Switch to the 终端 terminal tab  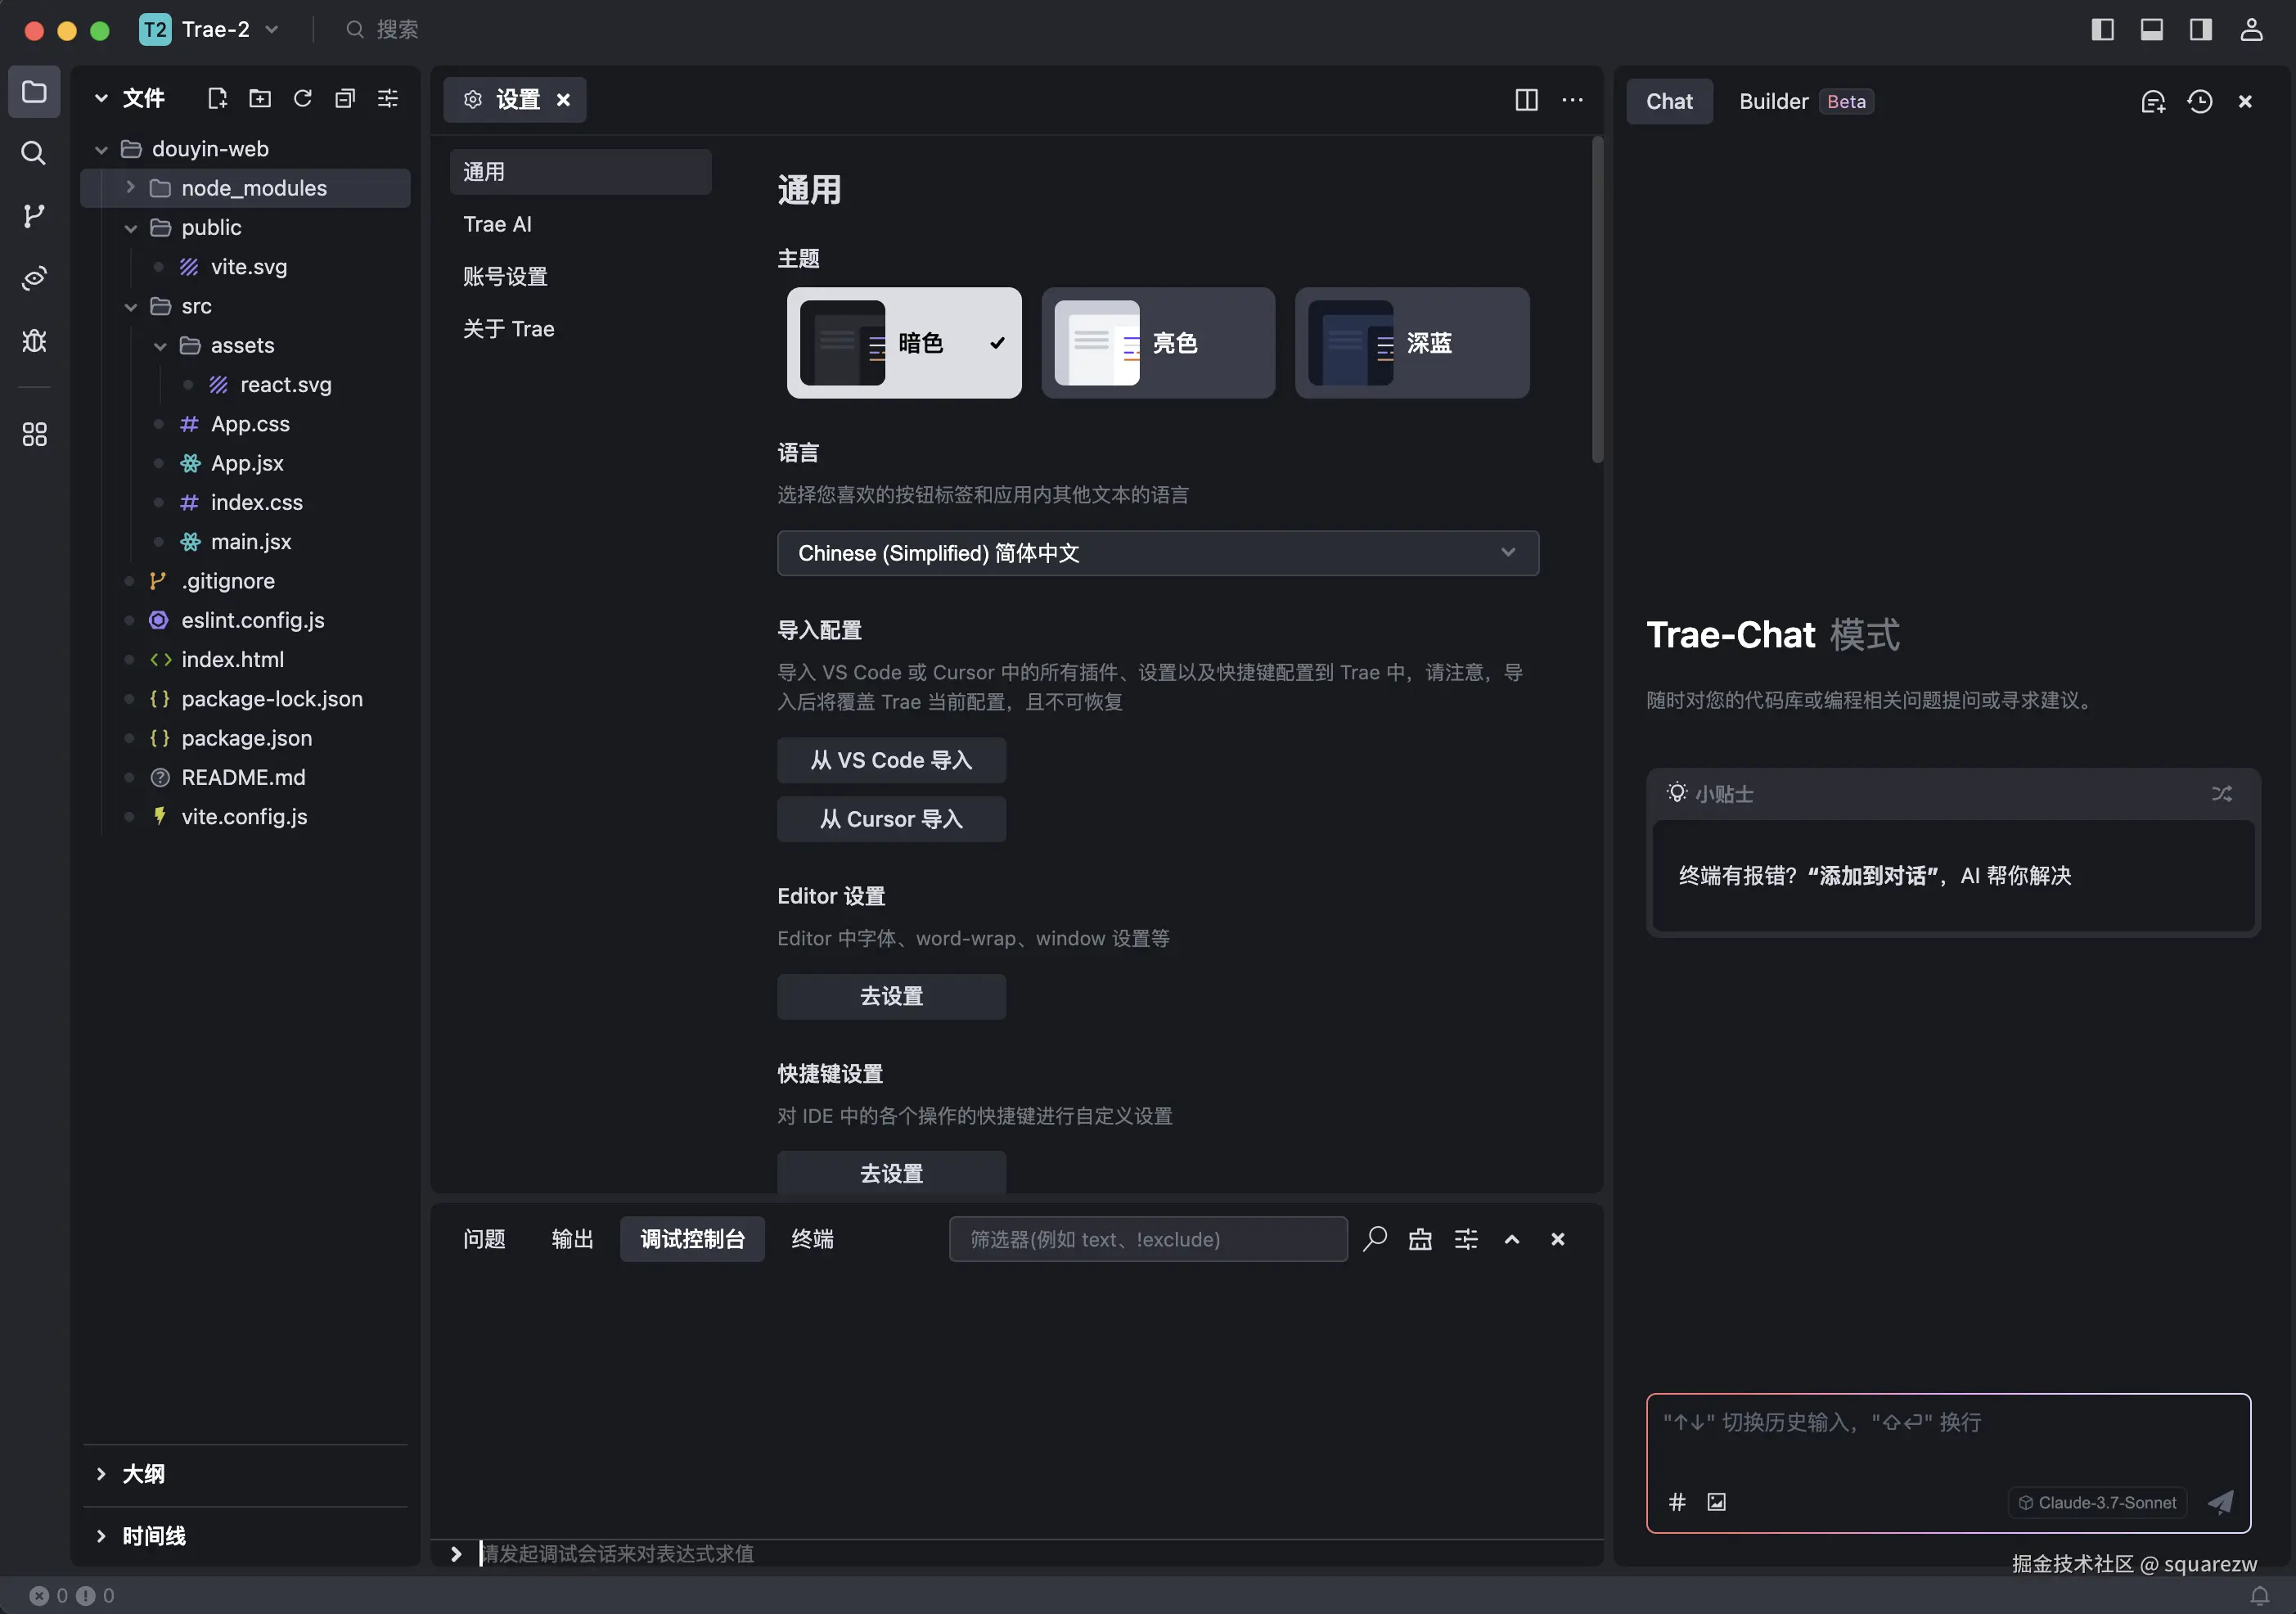812,1239
